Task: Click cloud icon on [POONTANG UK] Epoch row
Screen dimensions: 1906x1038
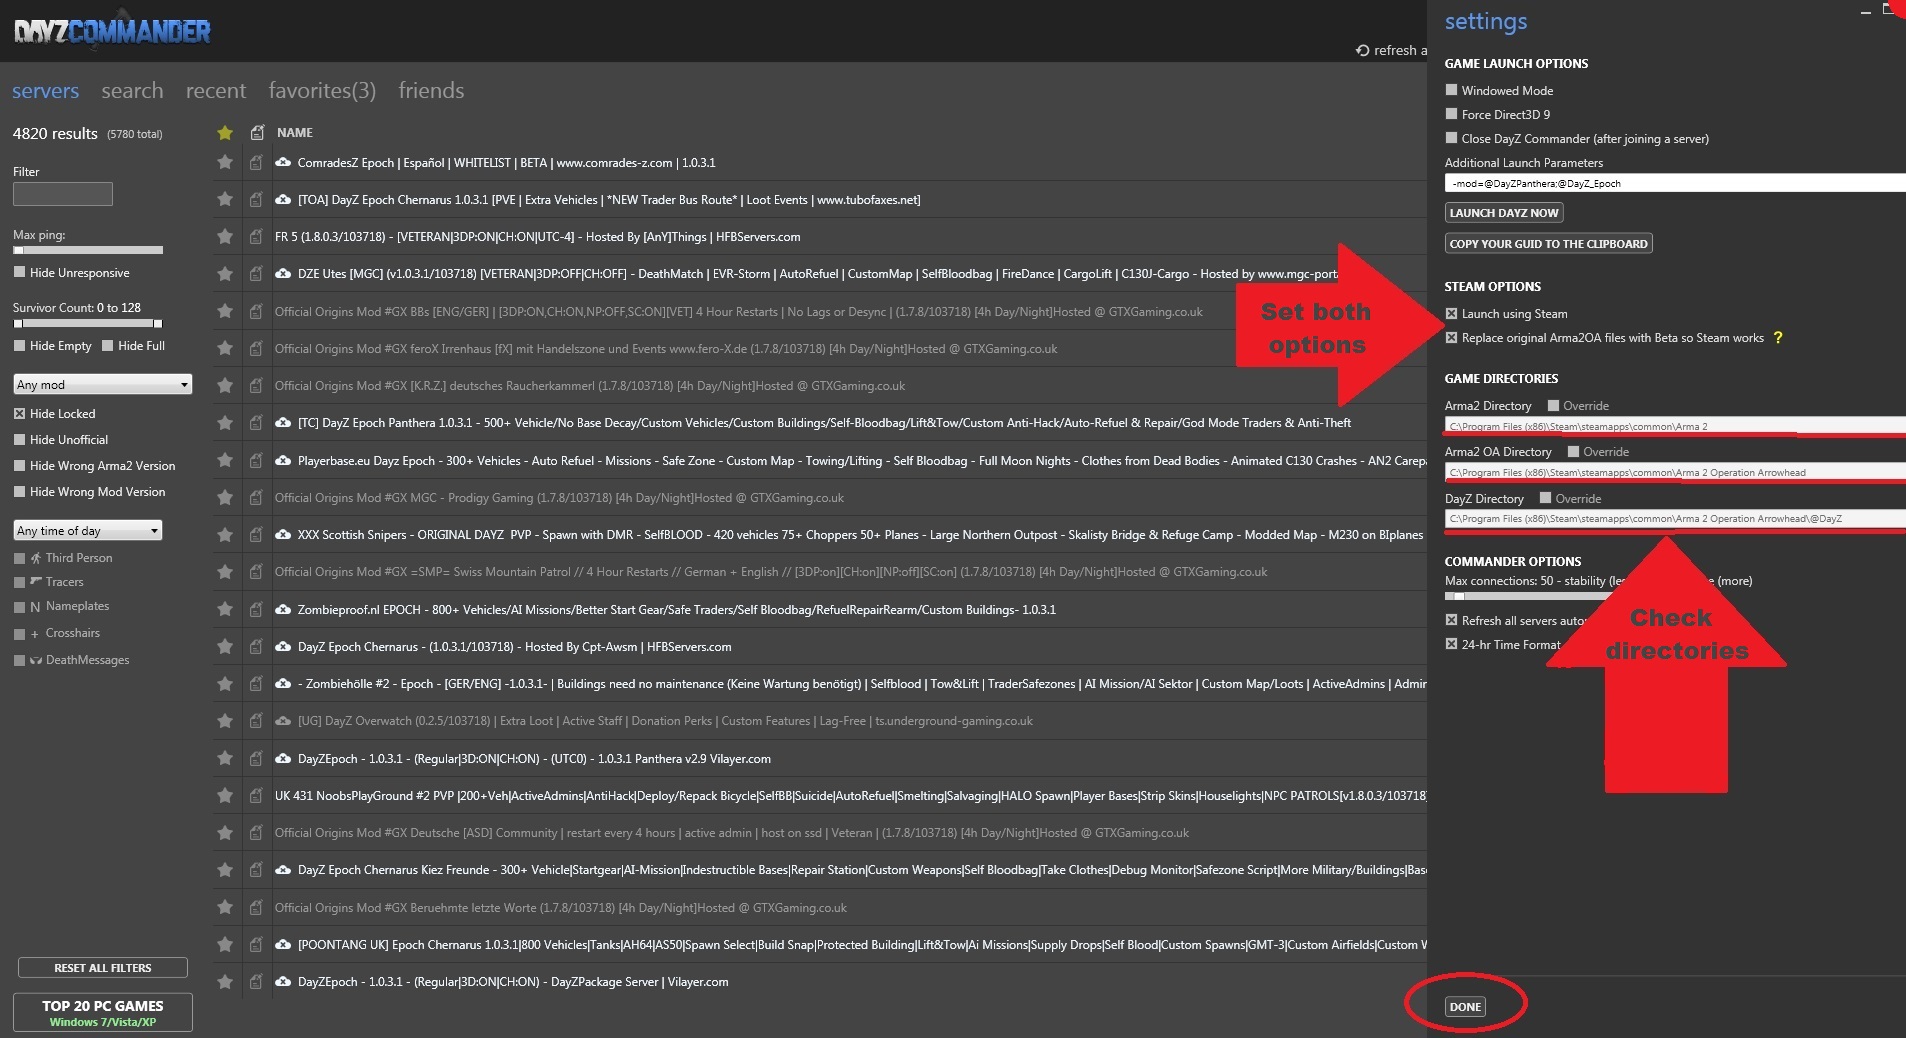Action: pos(283,944)
